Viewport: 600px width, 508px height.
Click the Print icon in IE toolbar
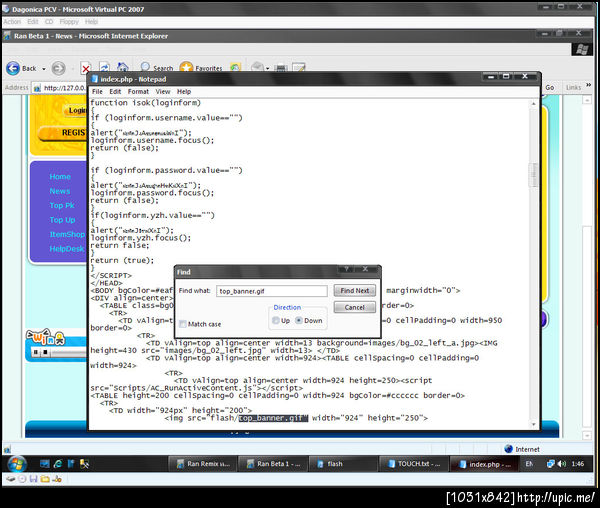(281, 68)
